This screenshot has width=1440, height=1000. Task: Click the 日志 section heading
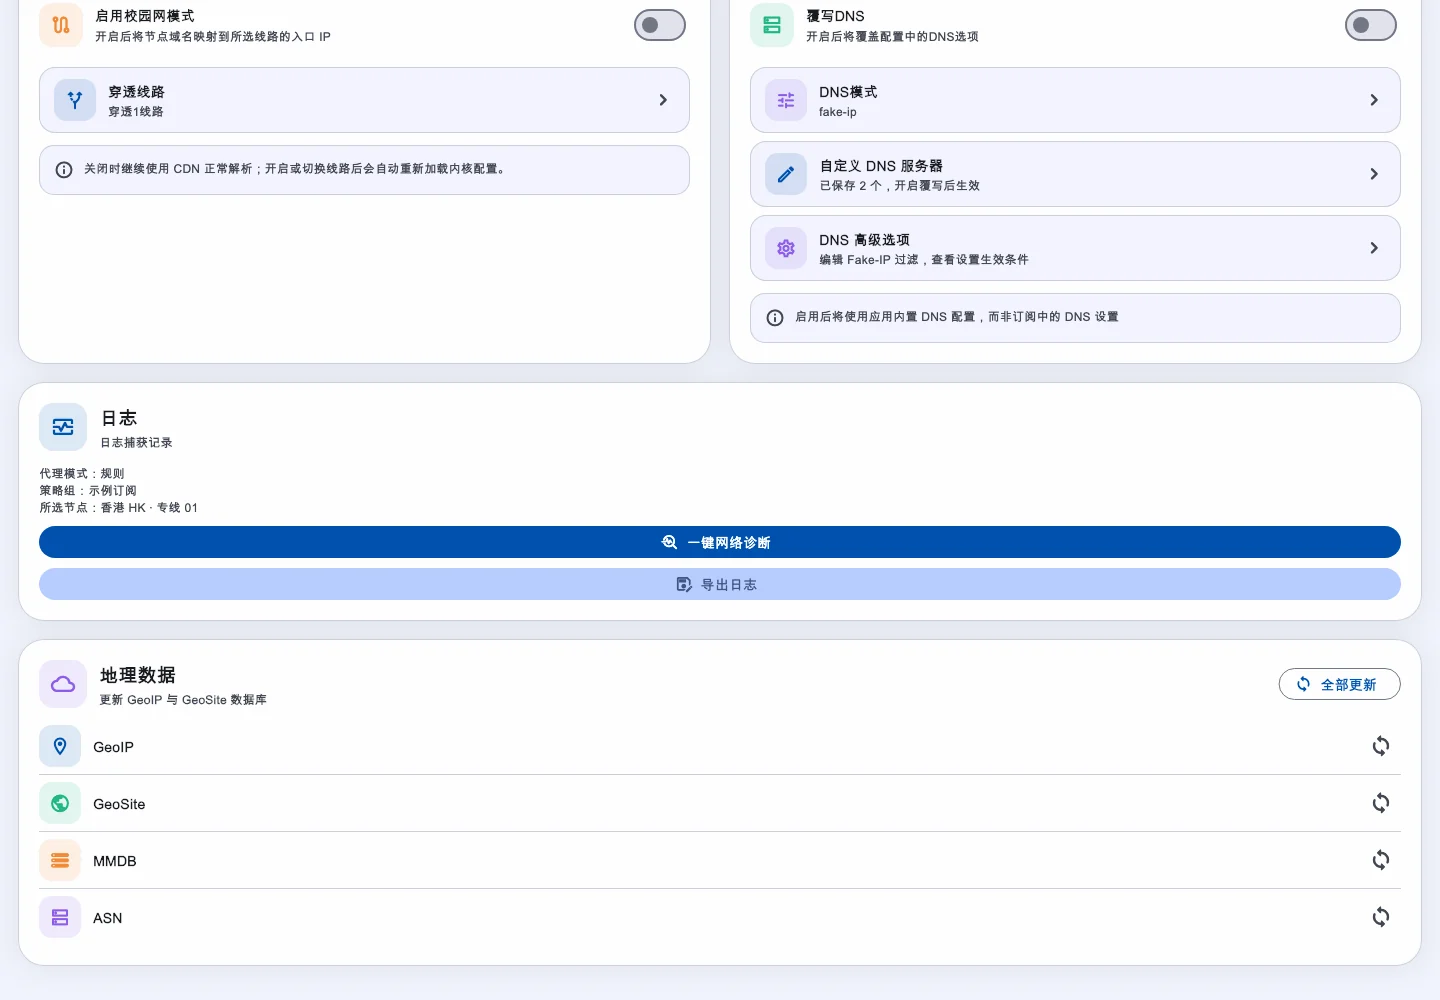(x=119, y=418)
